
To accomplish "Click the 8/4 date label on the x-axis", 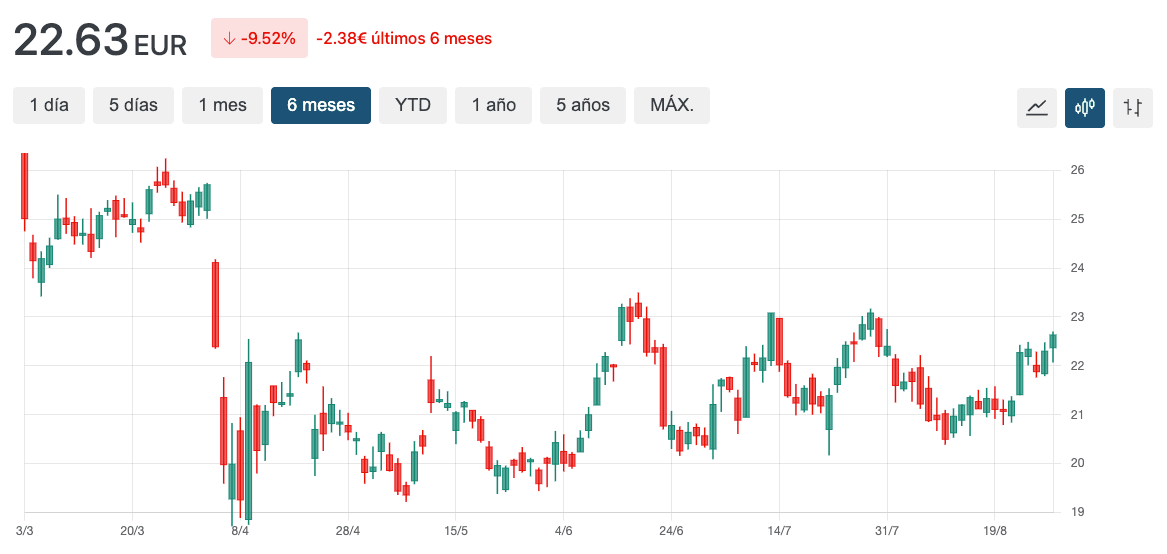I will [x=240, y=530].
